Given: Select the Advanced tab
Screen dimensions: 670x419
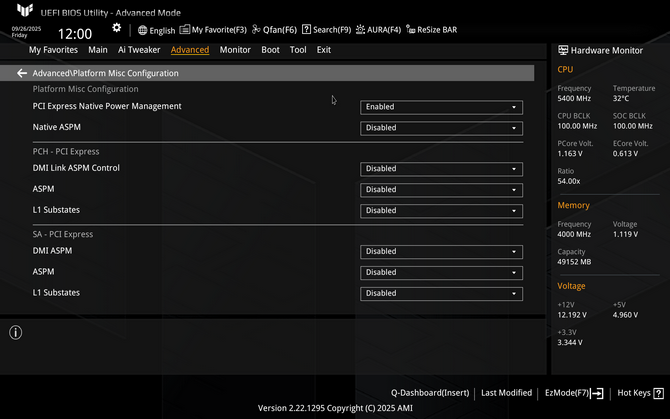Looking at the screenshot, I should [190, 50].
